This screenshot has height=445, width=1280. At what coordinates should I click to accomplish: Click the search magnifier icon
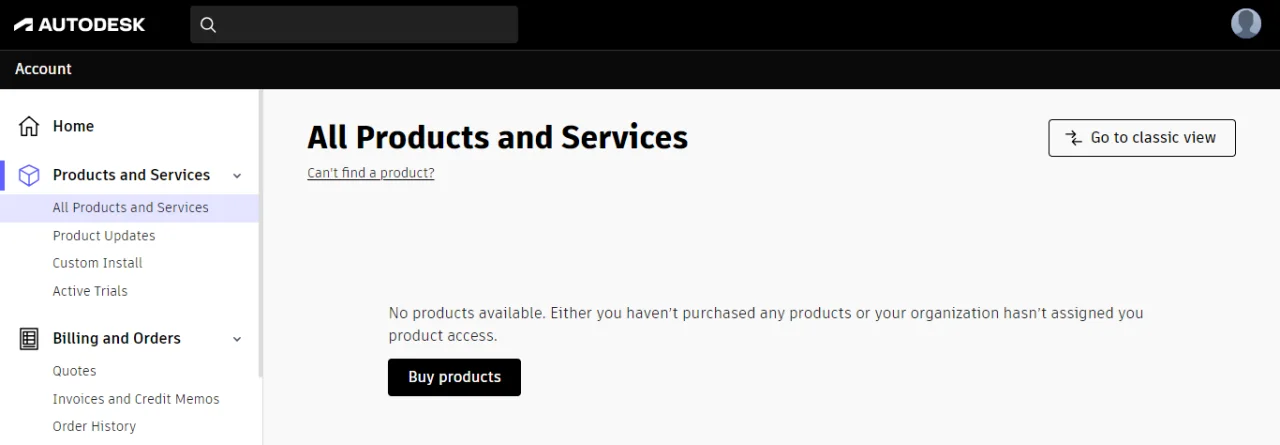[x=208, y=25]
